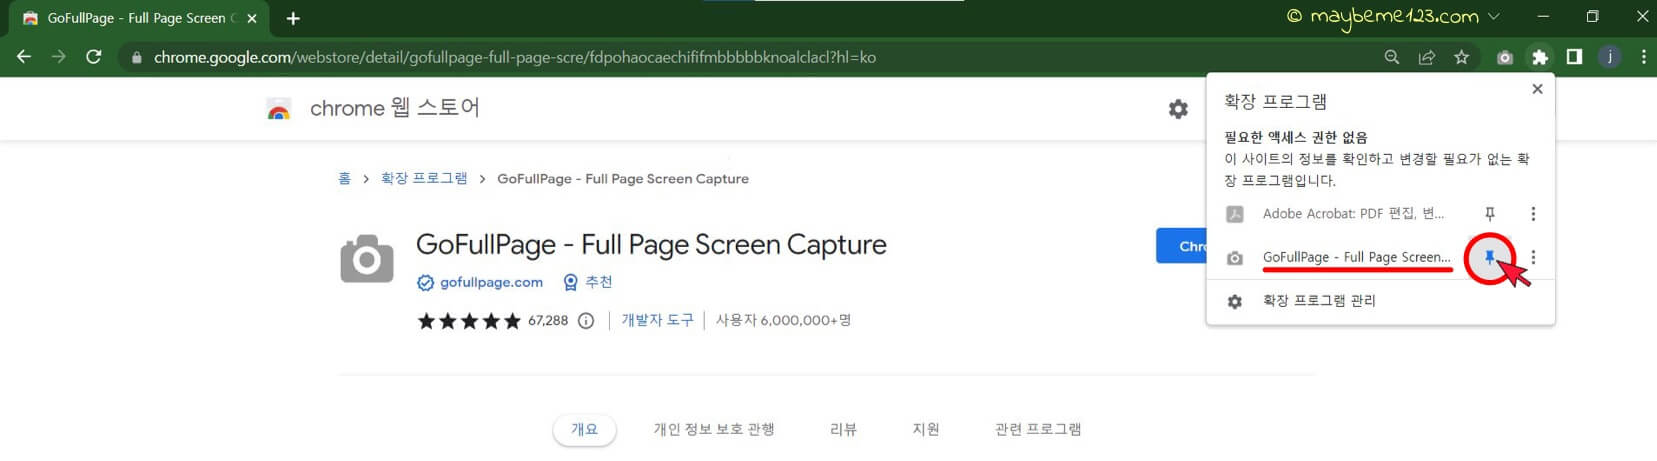Screen dimensions: 1657x461
Task: Visit the gofullpage.com publisher link
Action: click(x=491, y=283)
